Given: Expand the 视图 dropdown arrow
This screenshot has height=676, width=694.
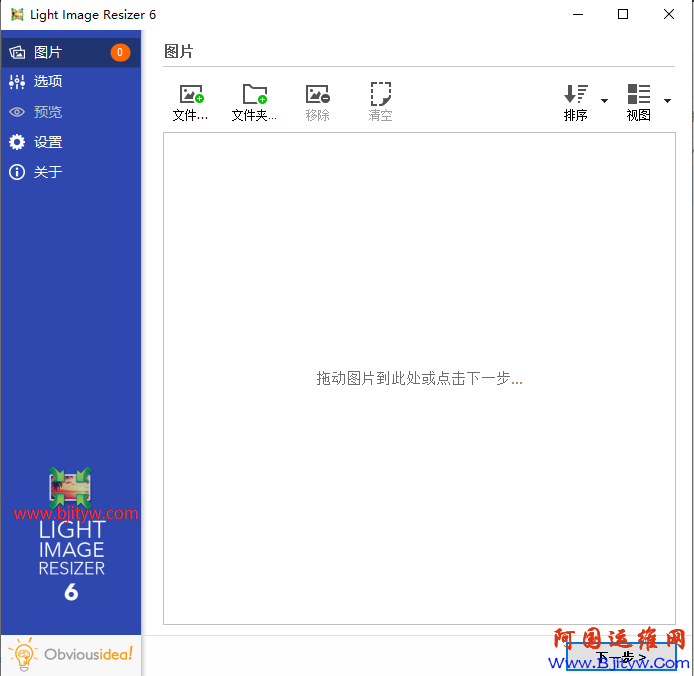Looking at the screenshot, I should 667,101.
